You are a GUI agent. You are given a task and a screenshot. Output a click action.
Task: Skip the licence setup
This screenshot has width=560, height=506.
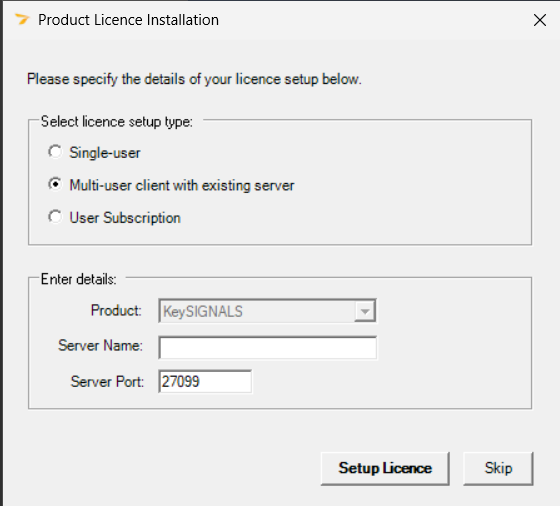[x=498, y=469]
